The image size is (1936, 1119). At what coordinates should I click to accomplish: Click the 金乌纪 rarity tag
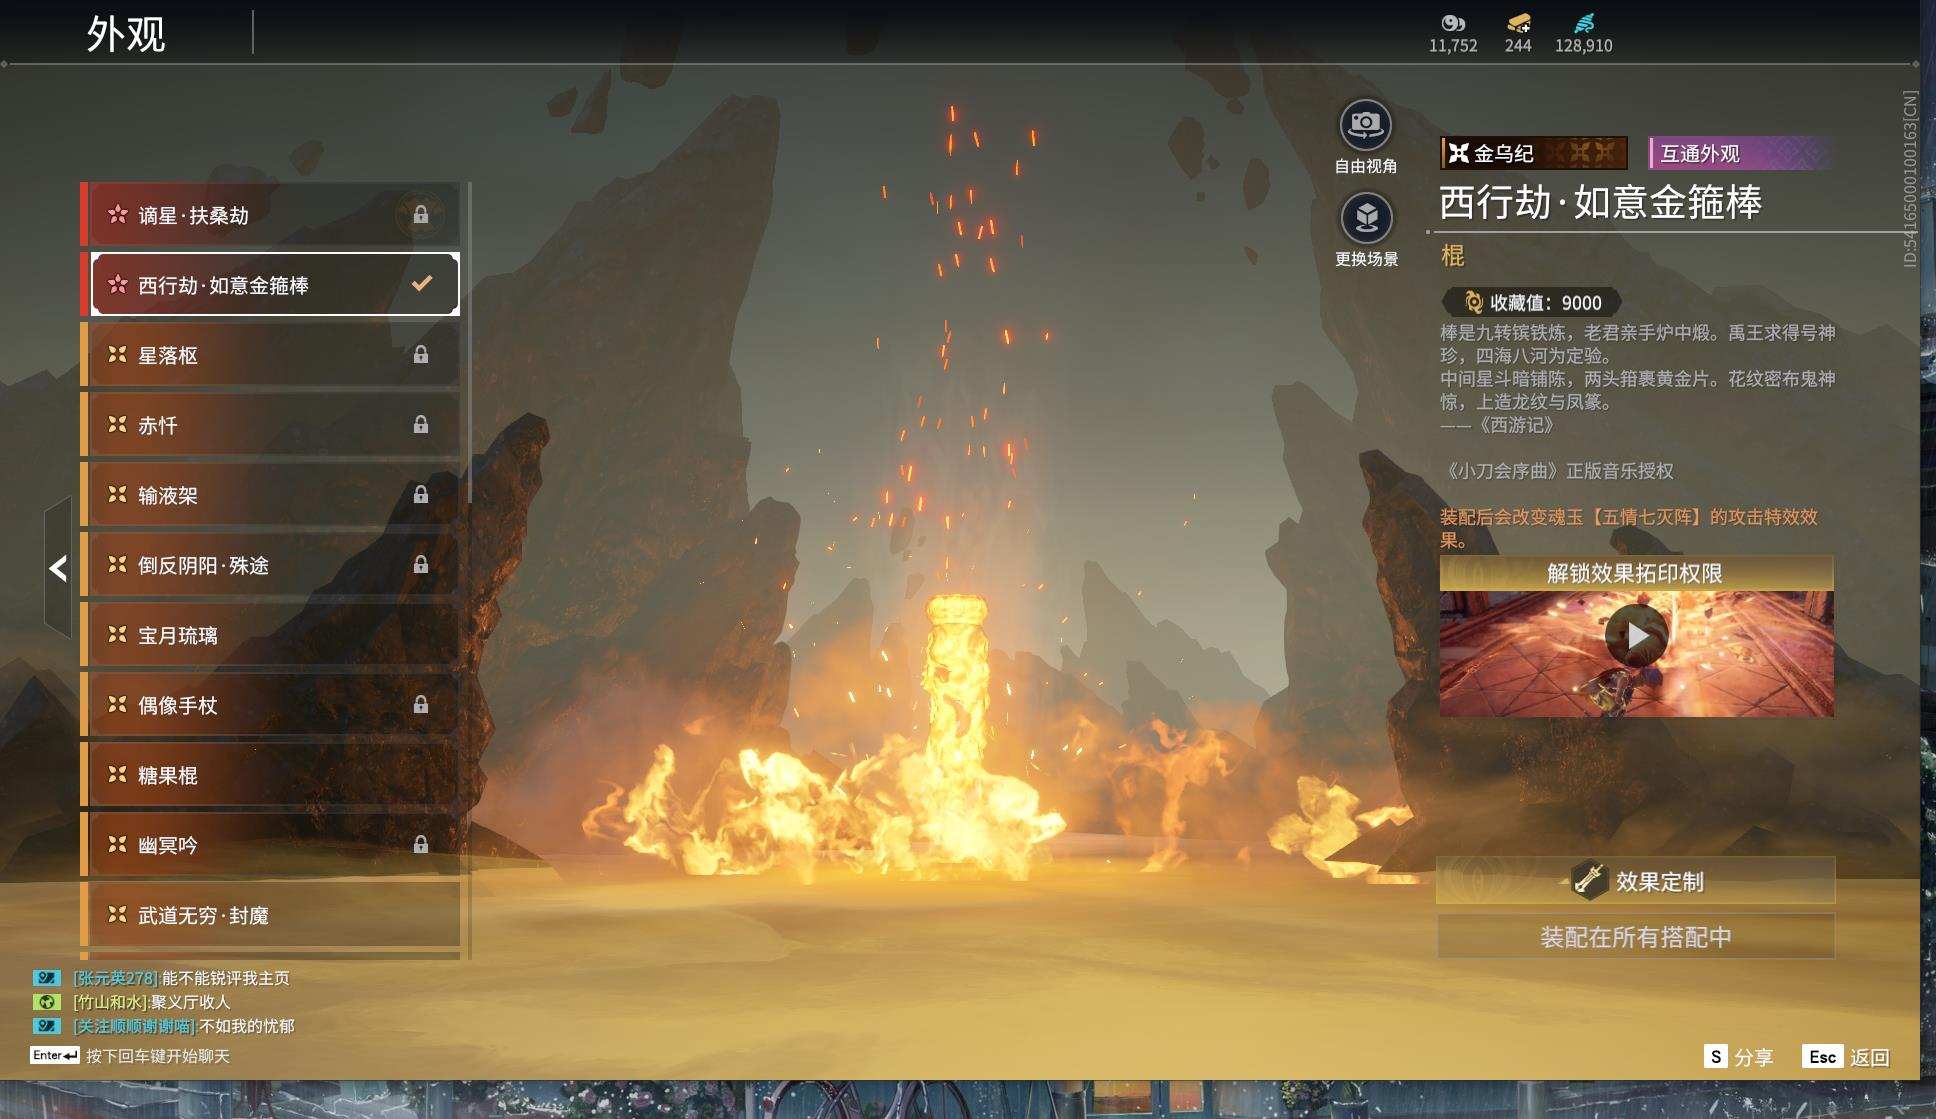click(1534, 153)
